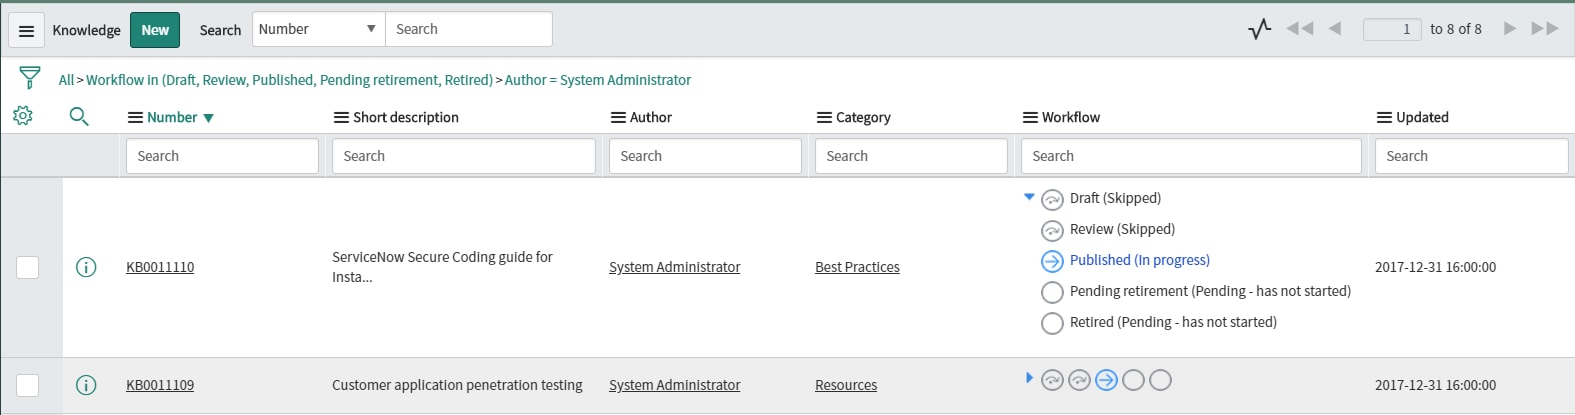Open the Best Practices category link
The width and height of the screenshot is (1575, 415).
pyautogui.click(x=857, y=267)
